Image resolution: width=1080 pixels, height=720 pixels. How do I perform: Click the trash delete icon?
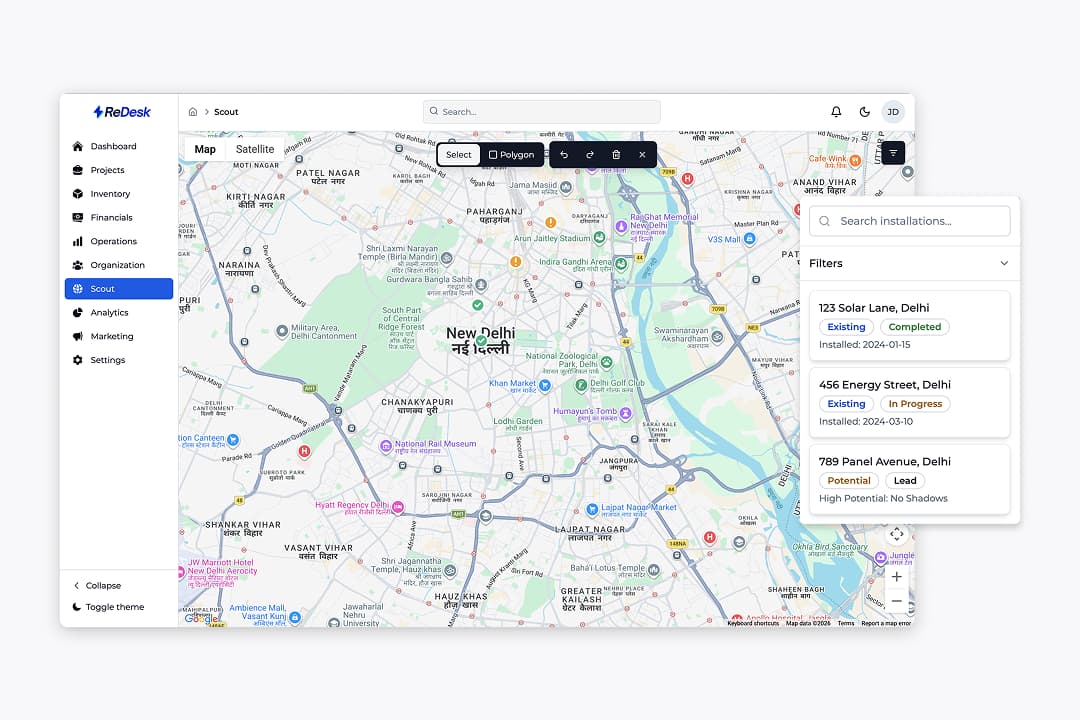(616, 154)
